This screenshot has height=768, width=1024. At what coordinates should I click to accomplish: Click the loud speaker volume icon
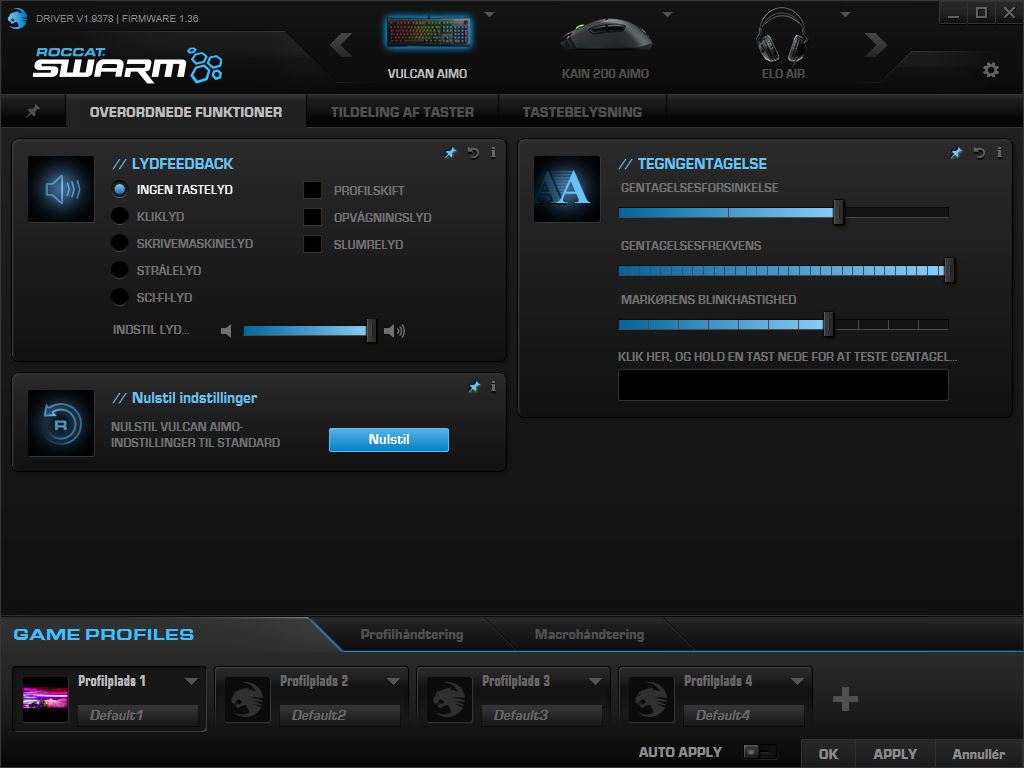(x=394, y=331)
